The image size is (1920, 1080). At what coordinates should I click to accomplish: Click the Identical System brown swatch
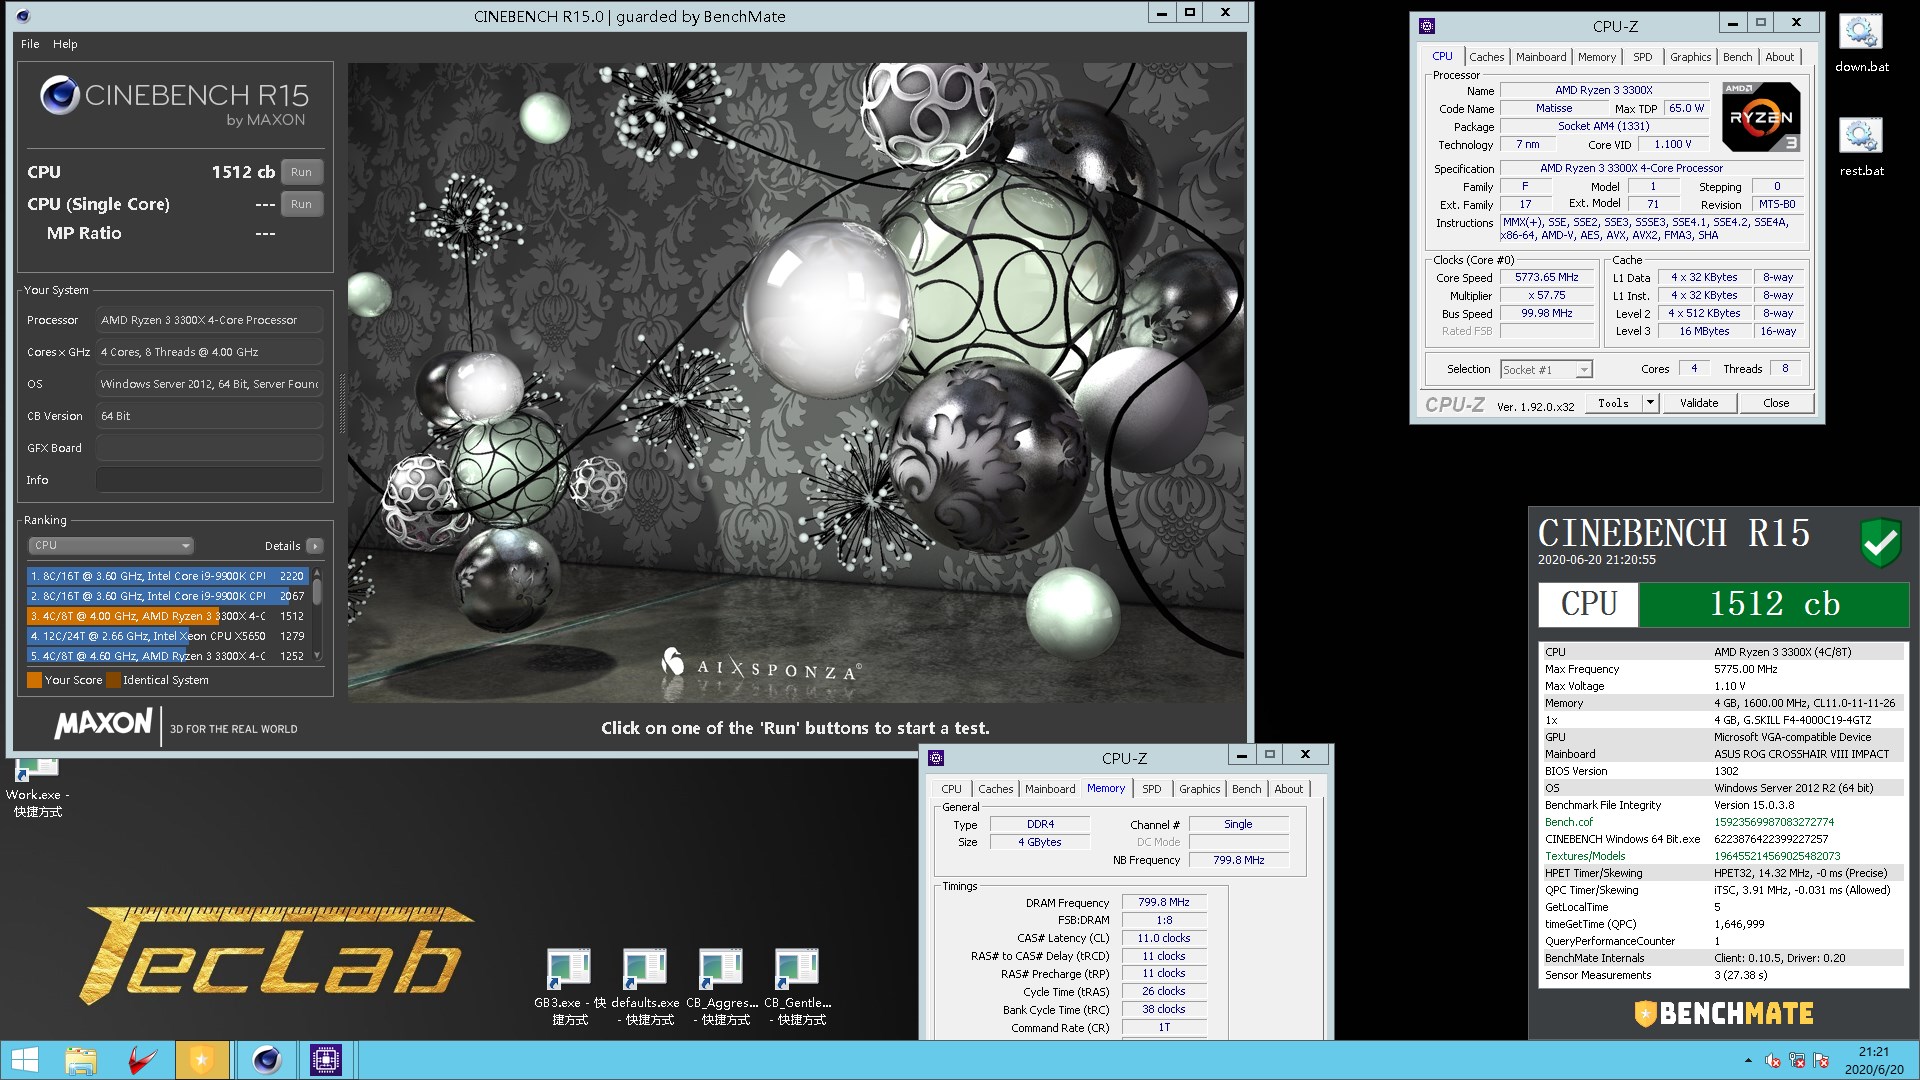click(x=113, y=680)
